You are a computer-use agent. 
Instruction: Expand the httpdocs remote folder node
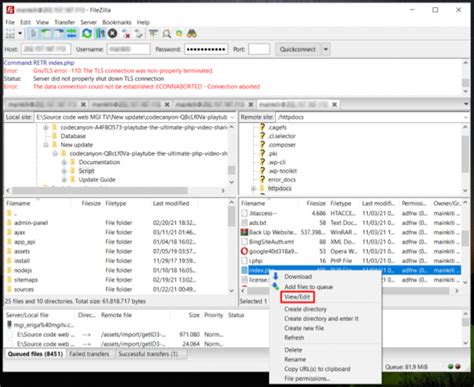coord(254,189)
